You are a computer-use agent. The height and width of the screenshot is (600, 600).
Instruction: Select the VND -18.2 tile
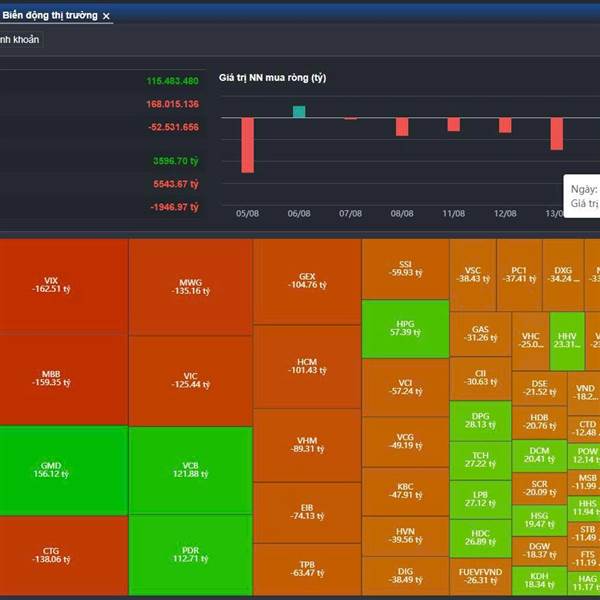tap(584, 393)
